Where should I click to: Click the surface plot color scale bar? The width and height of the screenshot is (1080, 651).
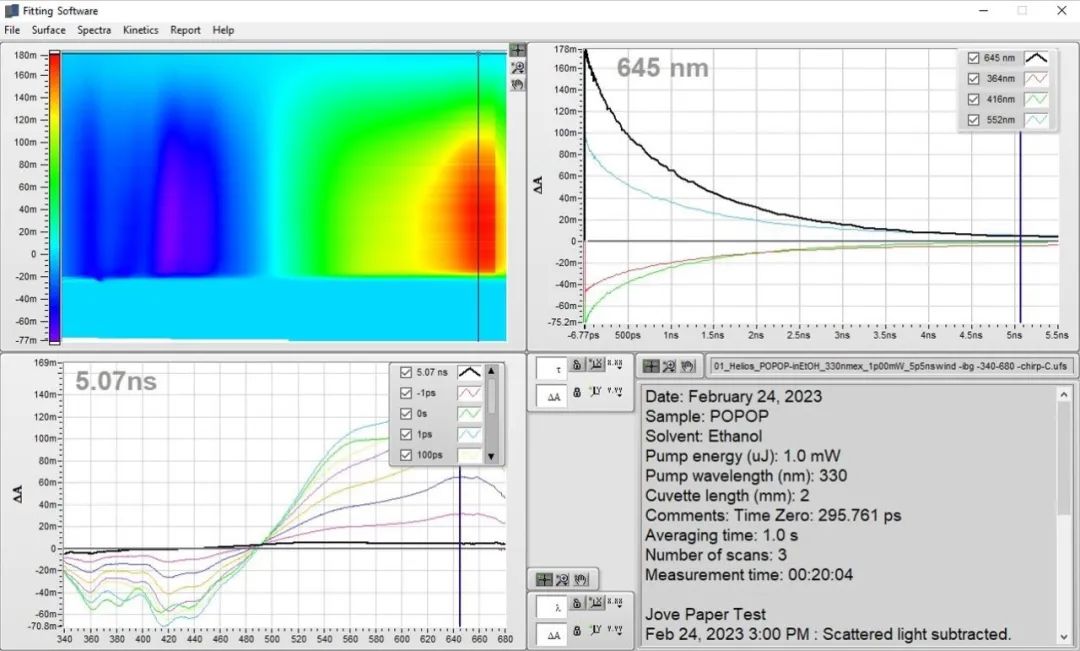coord(54,197)
